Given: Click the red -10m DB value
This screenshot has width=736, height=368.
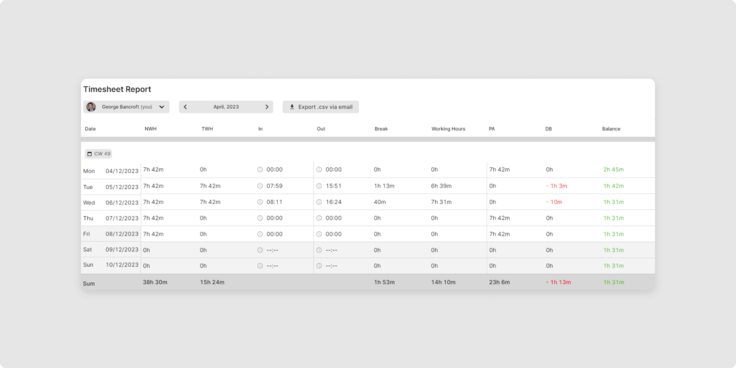Looking at the screenshot, I should (554, 202).
